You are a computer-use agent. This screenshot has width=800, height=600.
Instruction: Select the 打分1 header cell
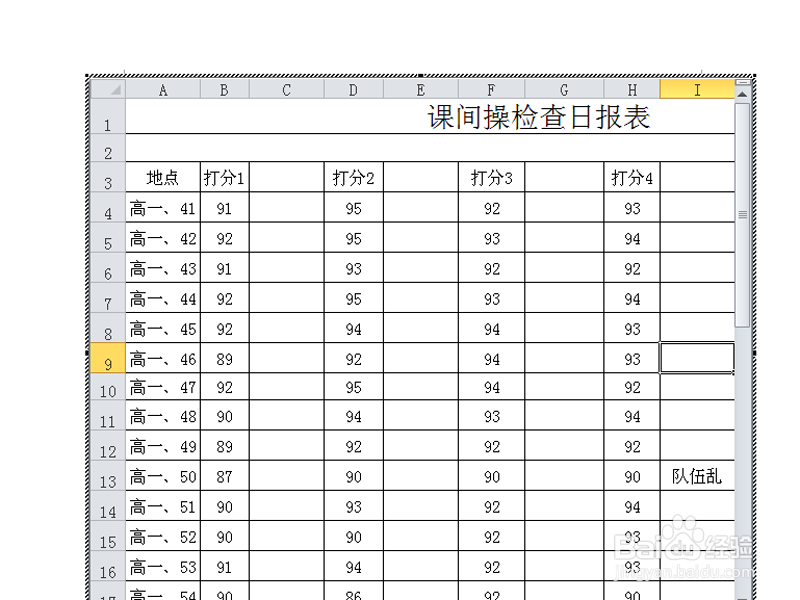[224, 178]
